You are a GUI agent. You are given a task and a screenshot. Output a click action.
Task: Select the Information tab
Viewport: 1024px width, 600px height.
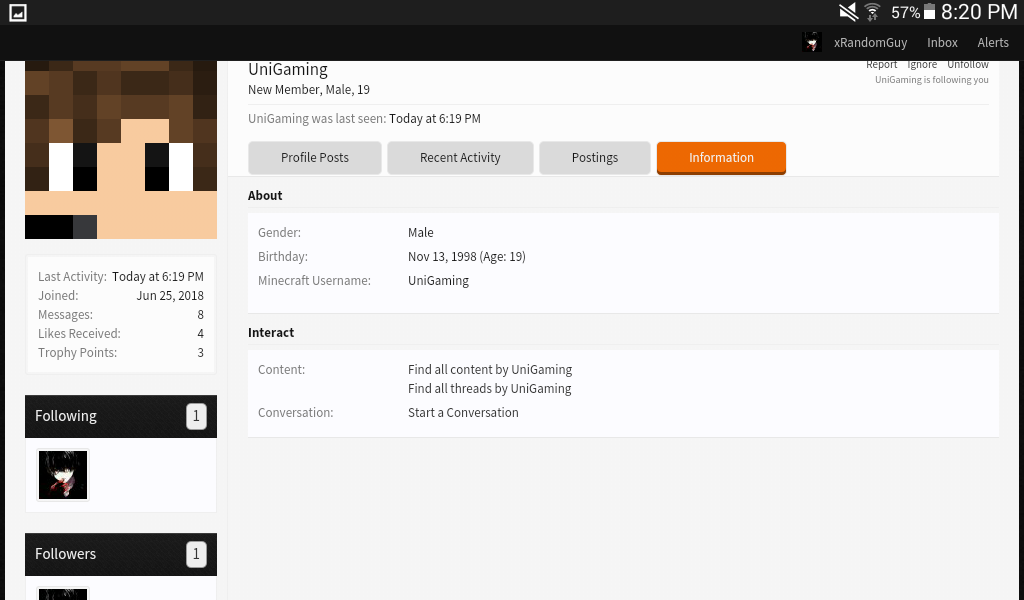(722, 158)
